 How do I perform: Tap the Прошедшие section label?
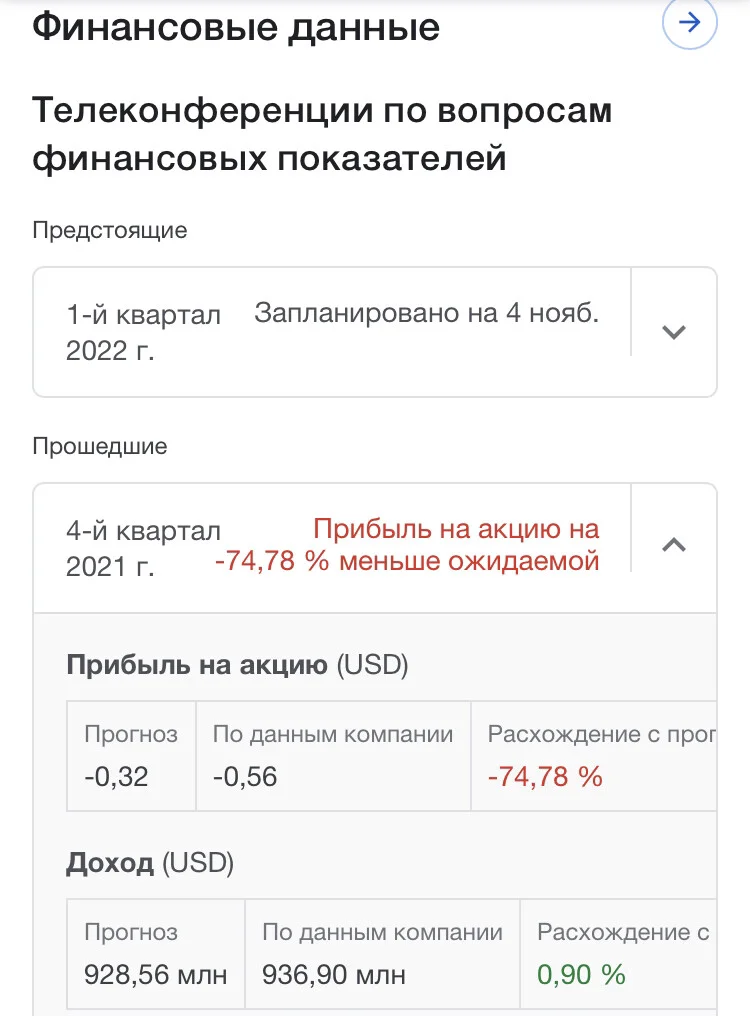click(x=100, y=446)
